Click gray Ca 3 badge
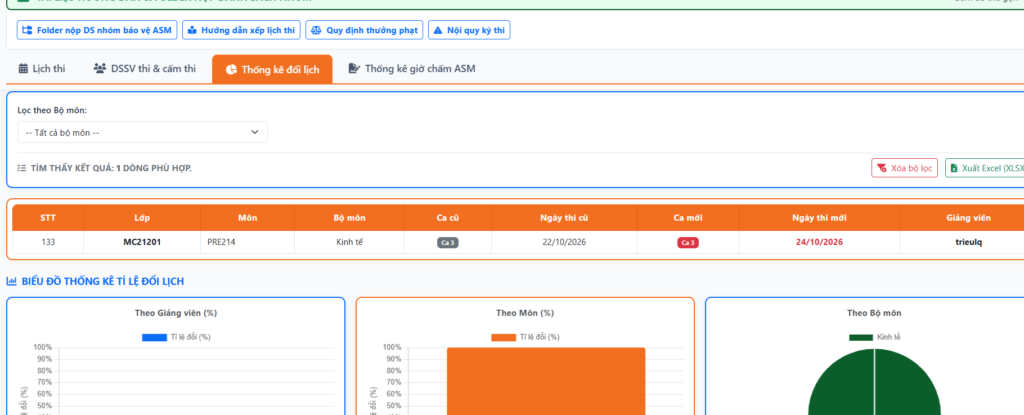The height and width of the screenshot is (415, 1024). pos(447,242)
